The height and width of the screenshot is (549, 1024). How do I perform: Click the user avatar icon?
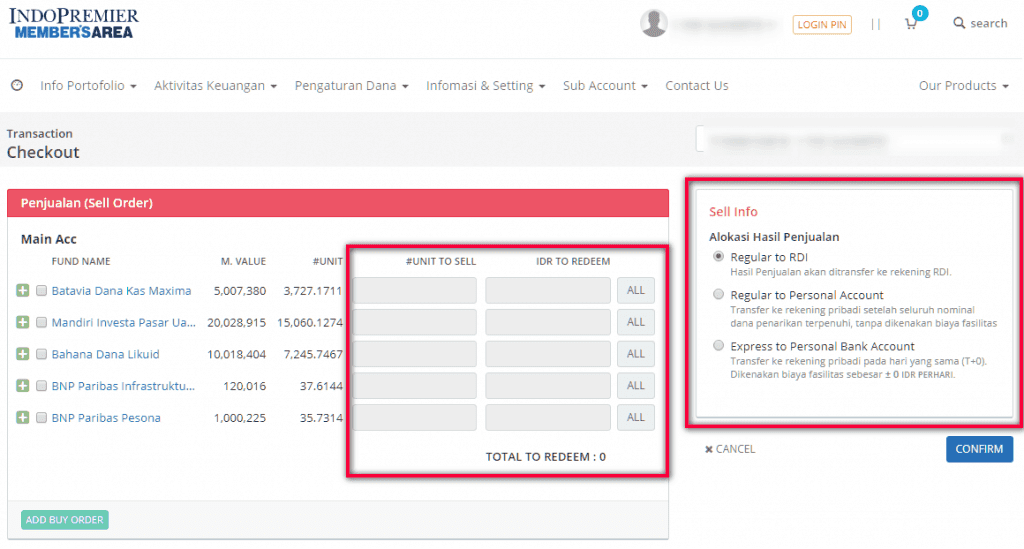click(654, 23)
